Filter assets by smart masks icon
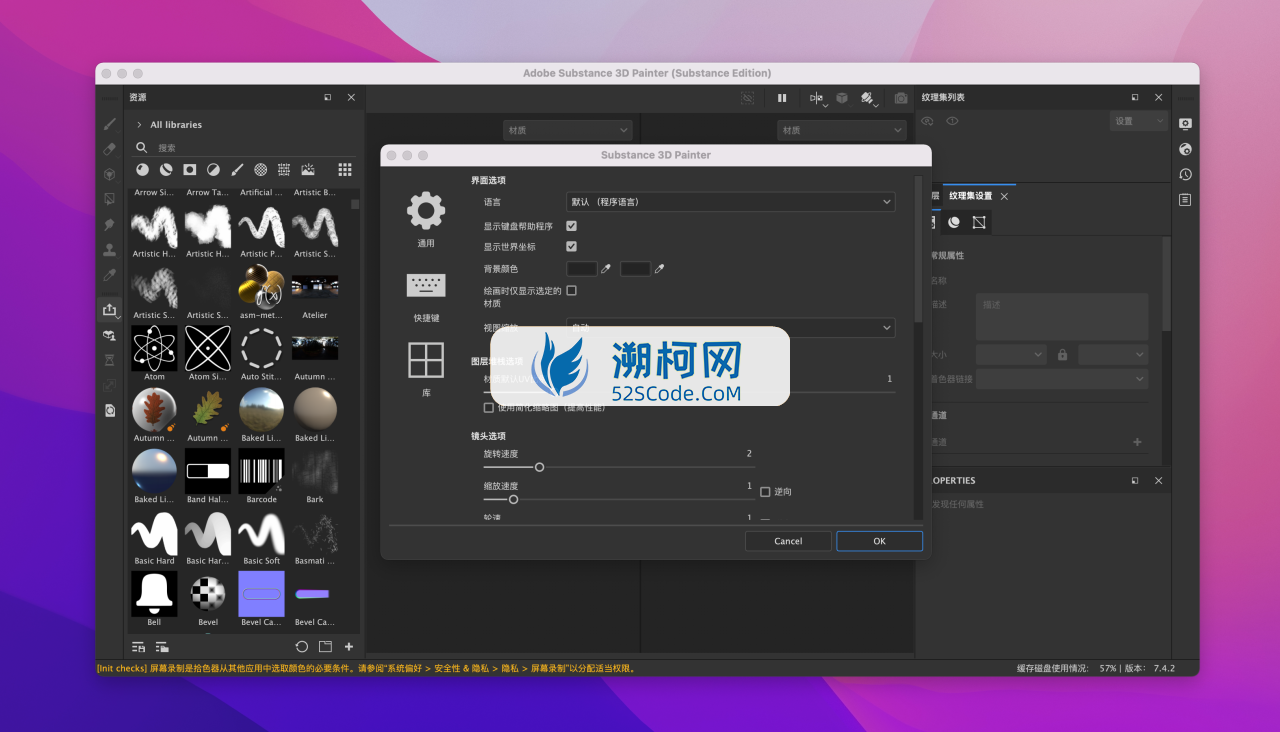The height and width of the screenshot is (732, 1280). click(189, 170)
